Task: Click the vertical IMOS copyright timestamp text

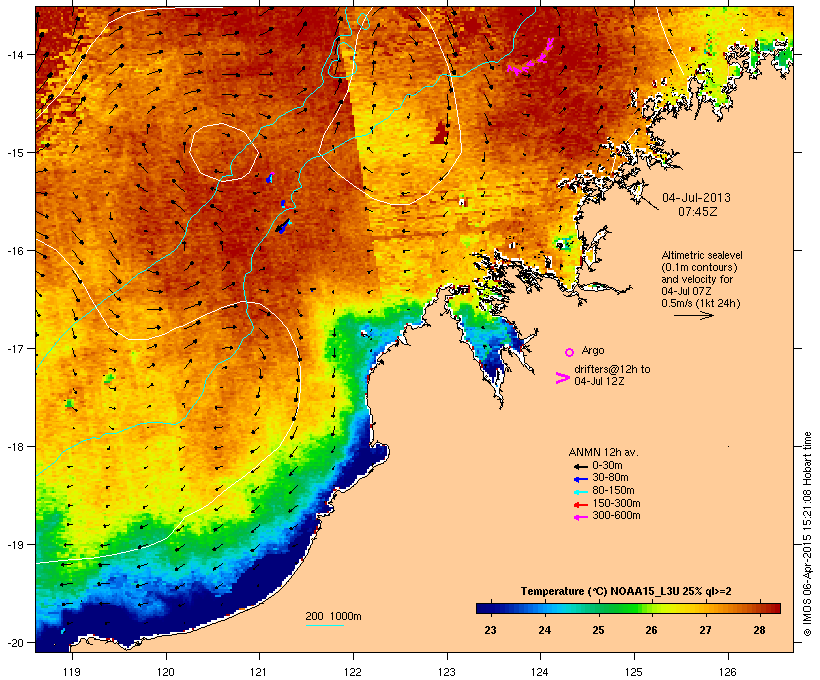Action: [x=807, y=534]
